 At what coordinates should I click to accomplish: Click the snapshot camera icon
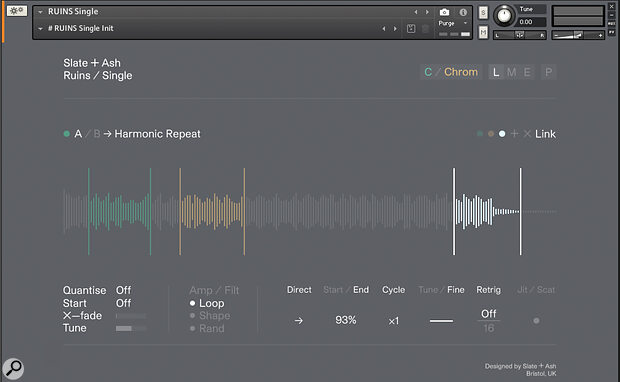coord(444,12)
